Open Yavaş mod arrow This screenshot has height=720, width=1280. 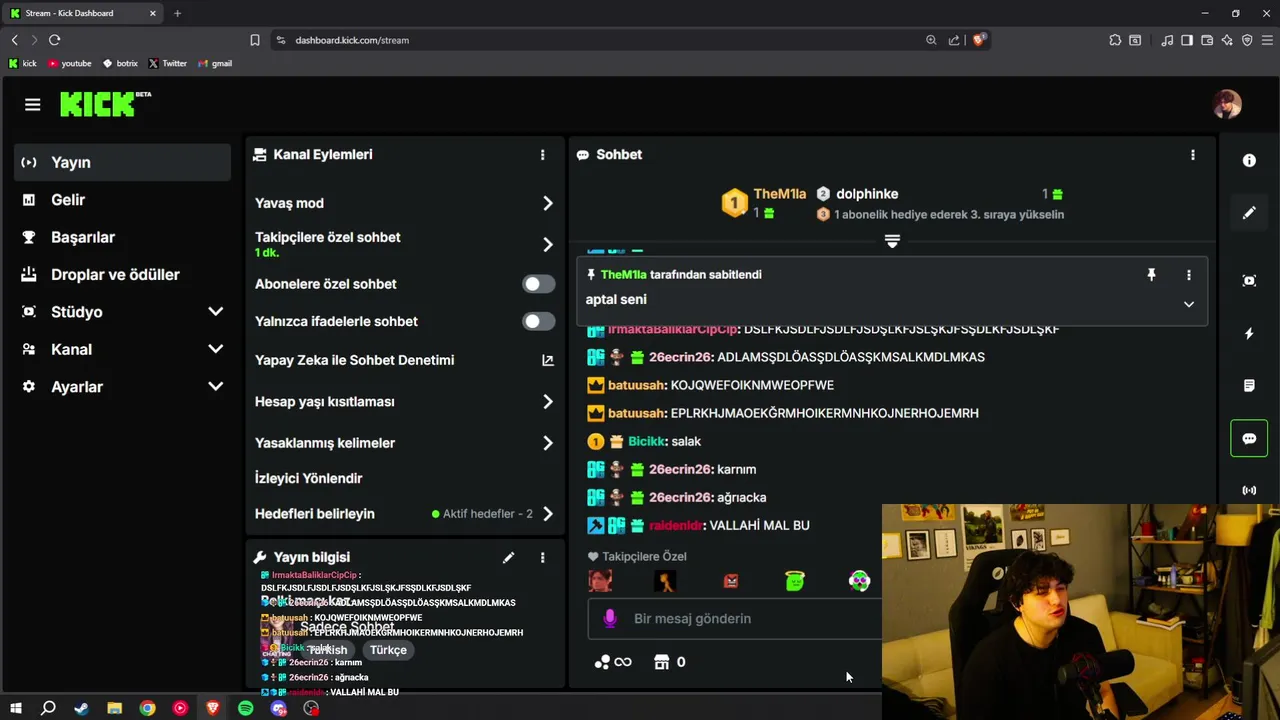point(547,203)
